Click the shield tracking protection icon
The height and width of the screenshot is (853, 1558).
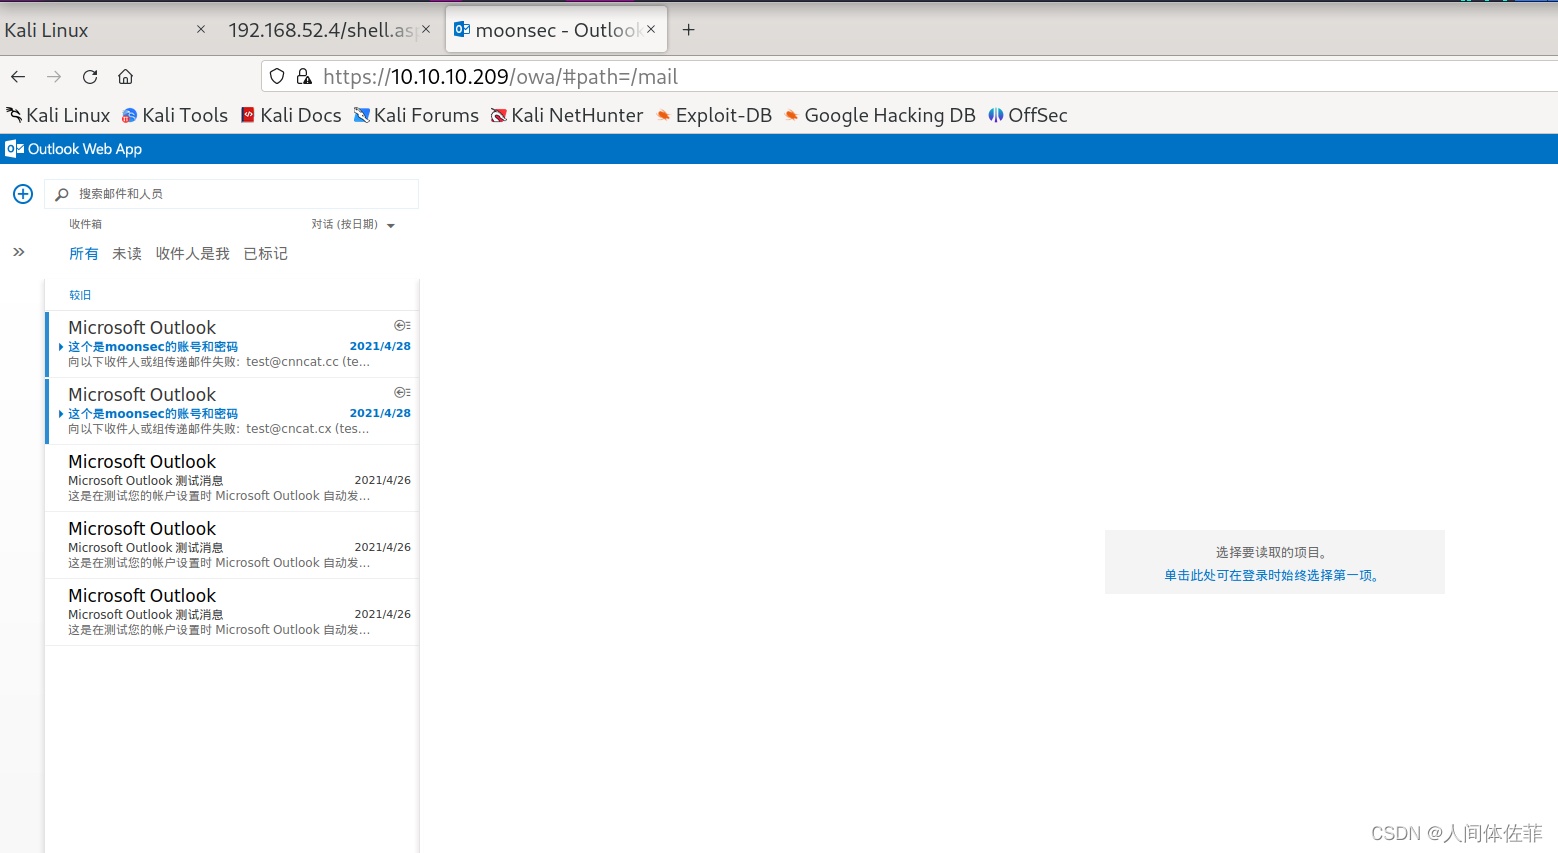[x=277, y=77]
